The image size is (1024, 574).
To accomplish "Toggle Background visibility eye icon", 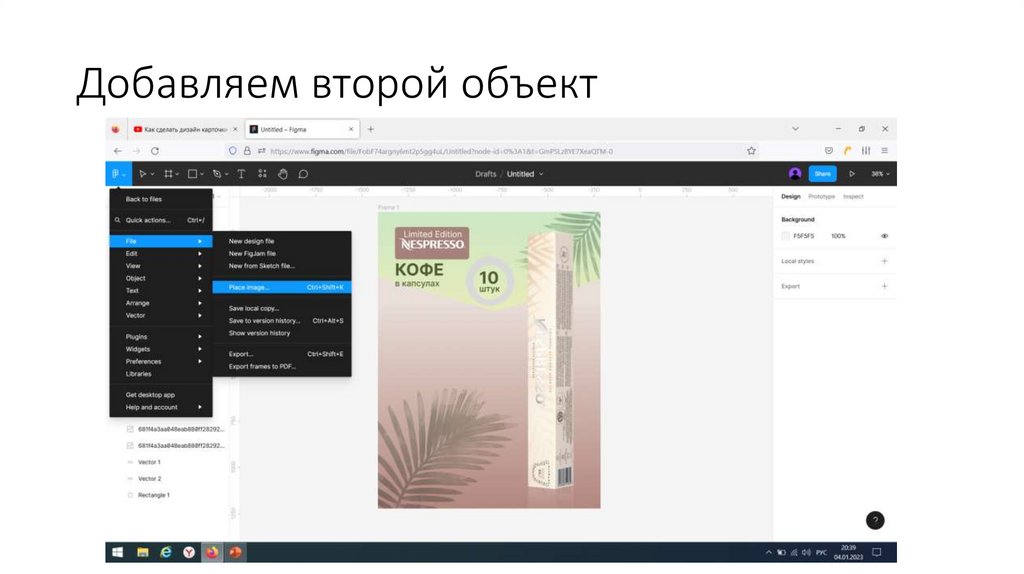I will coord(884,236).
